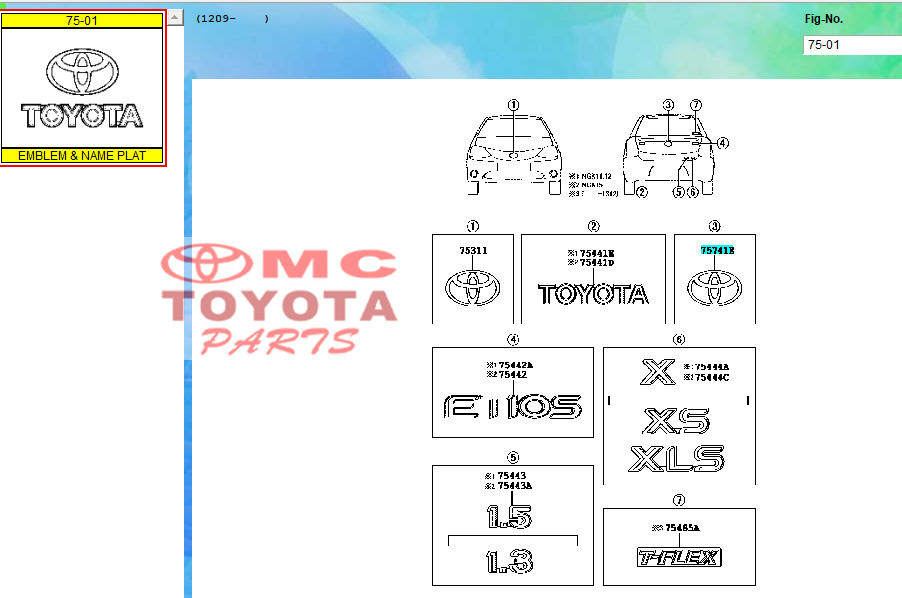This screenshot has width=902, height=598.
Task: Select highlighted part number 75741E
Action: pyautogui.click(x=717, y=251)
